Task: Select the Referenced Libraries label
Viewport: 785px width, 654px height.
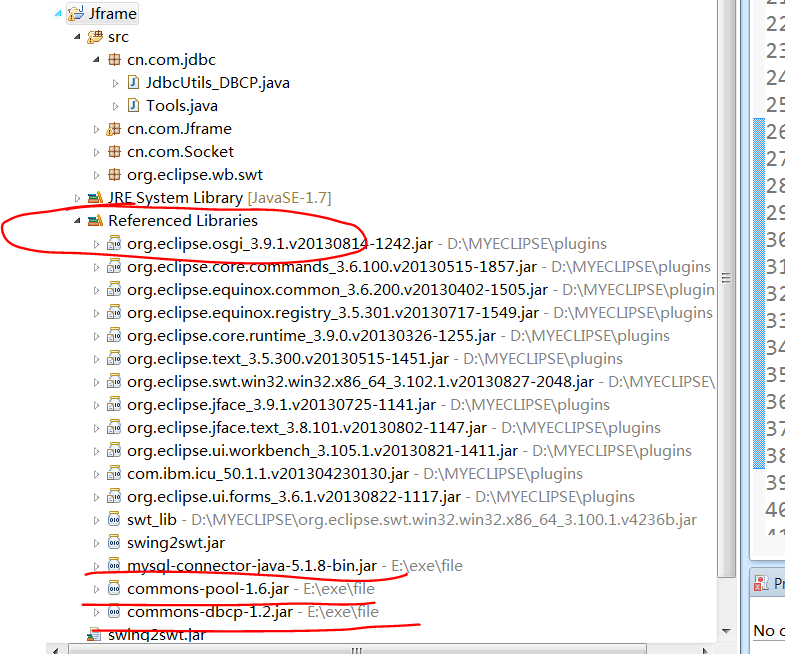Action: coord(183,221)
